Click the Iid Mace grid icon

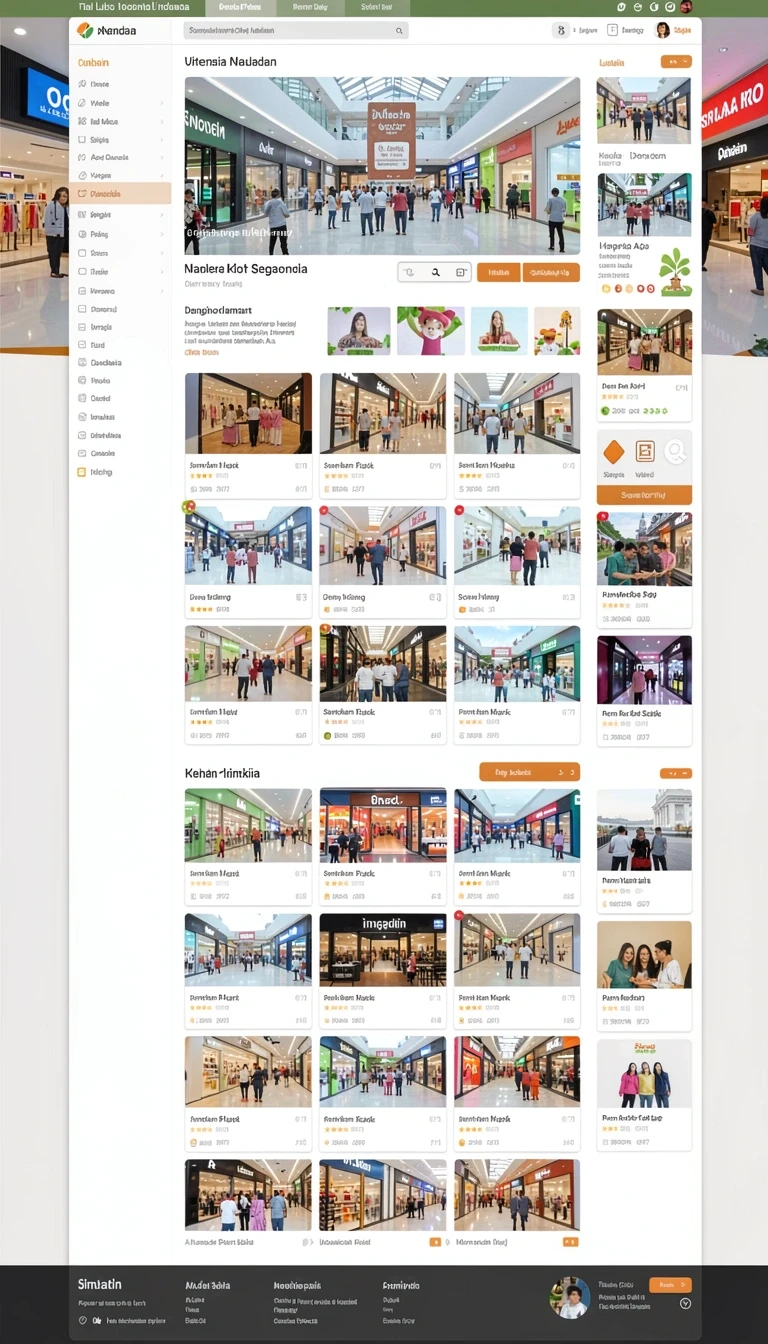coord(82,122)
